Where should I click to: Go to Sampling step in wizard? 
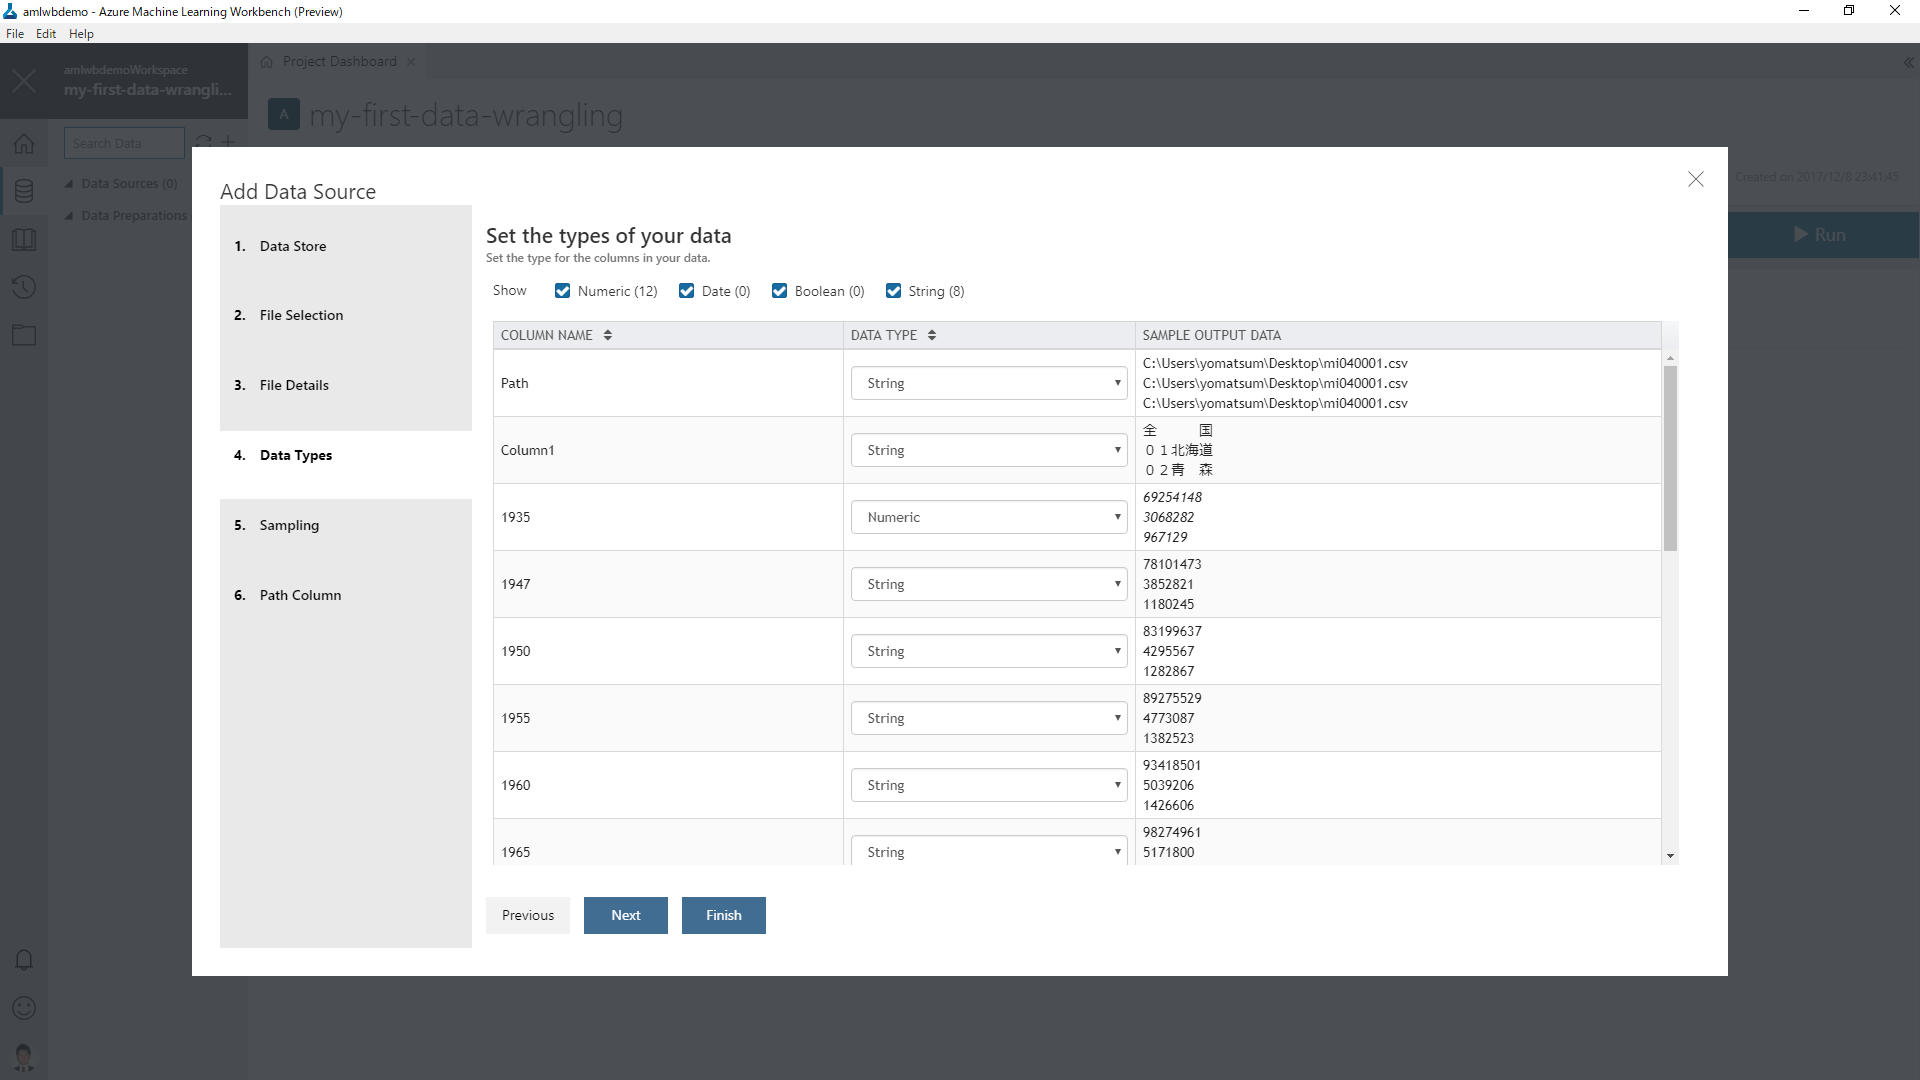[289, 525]
